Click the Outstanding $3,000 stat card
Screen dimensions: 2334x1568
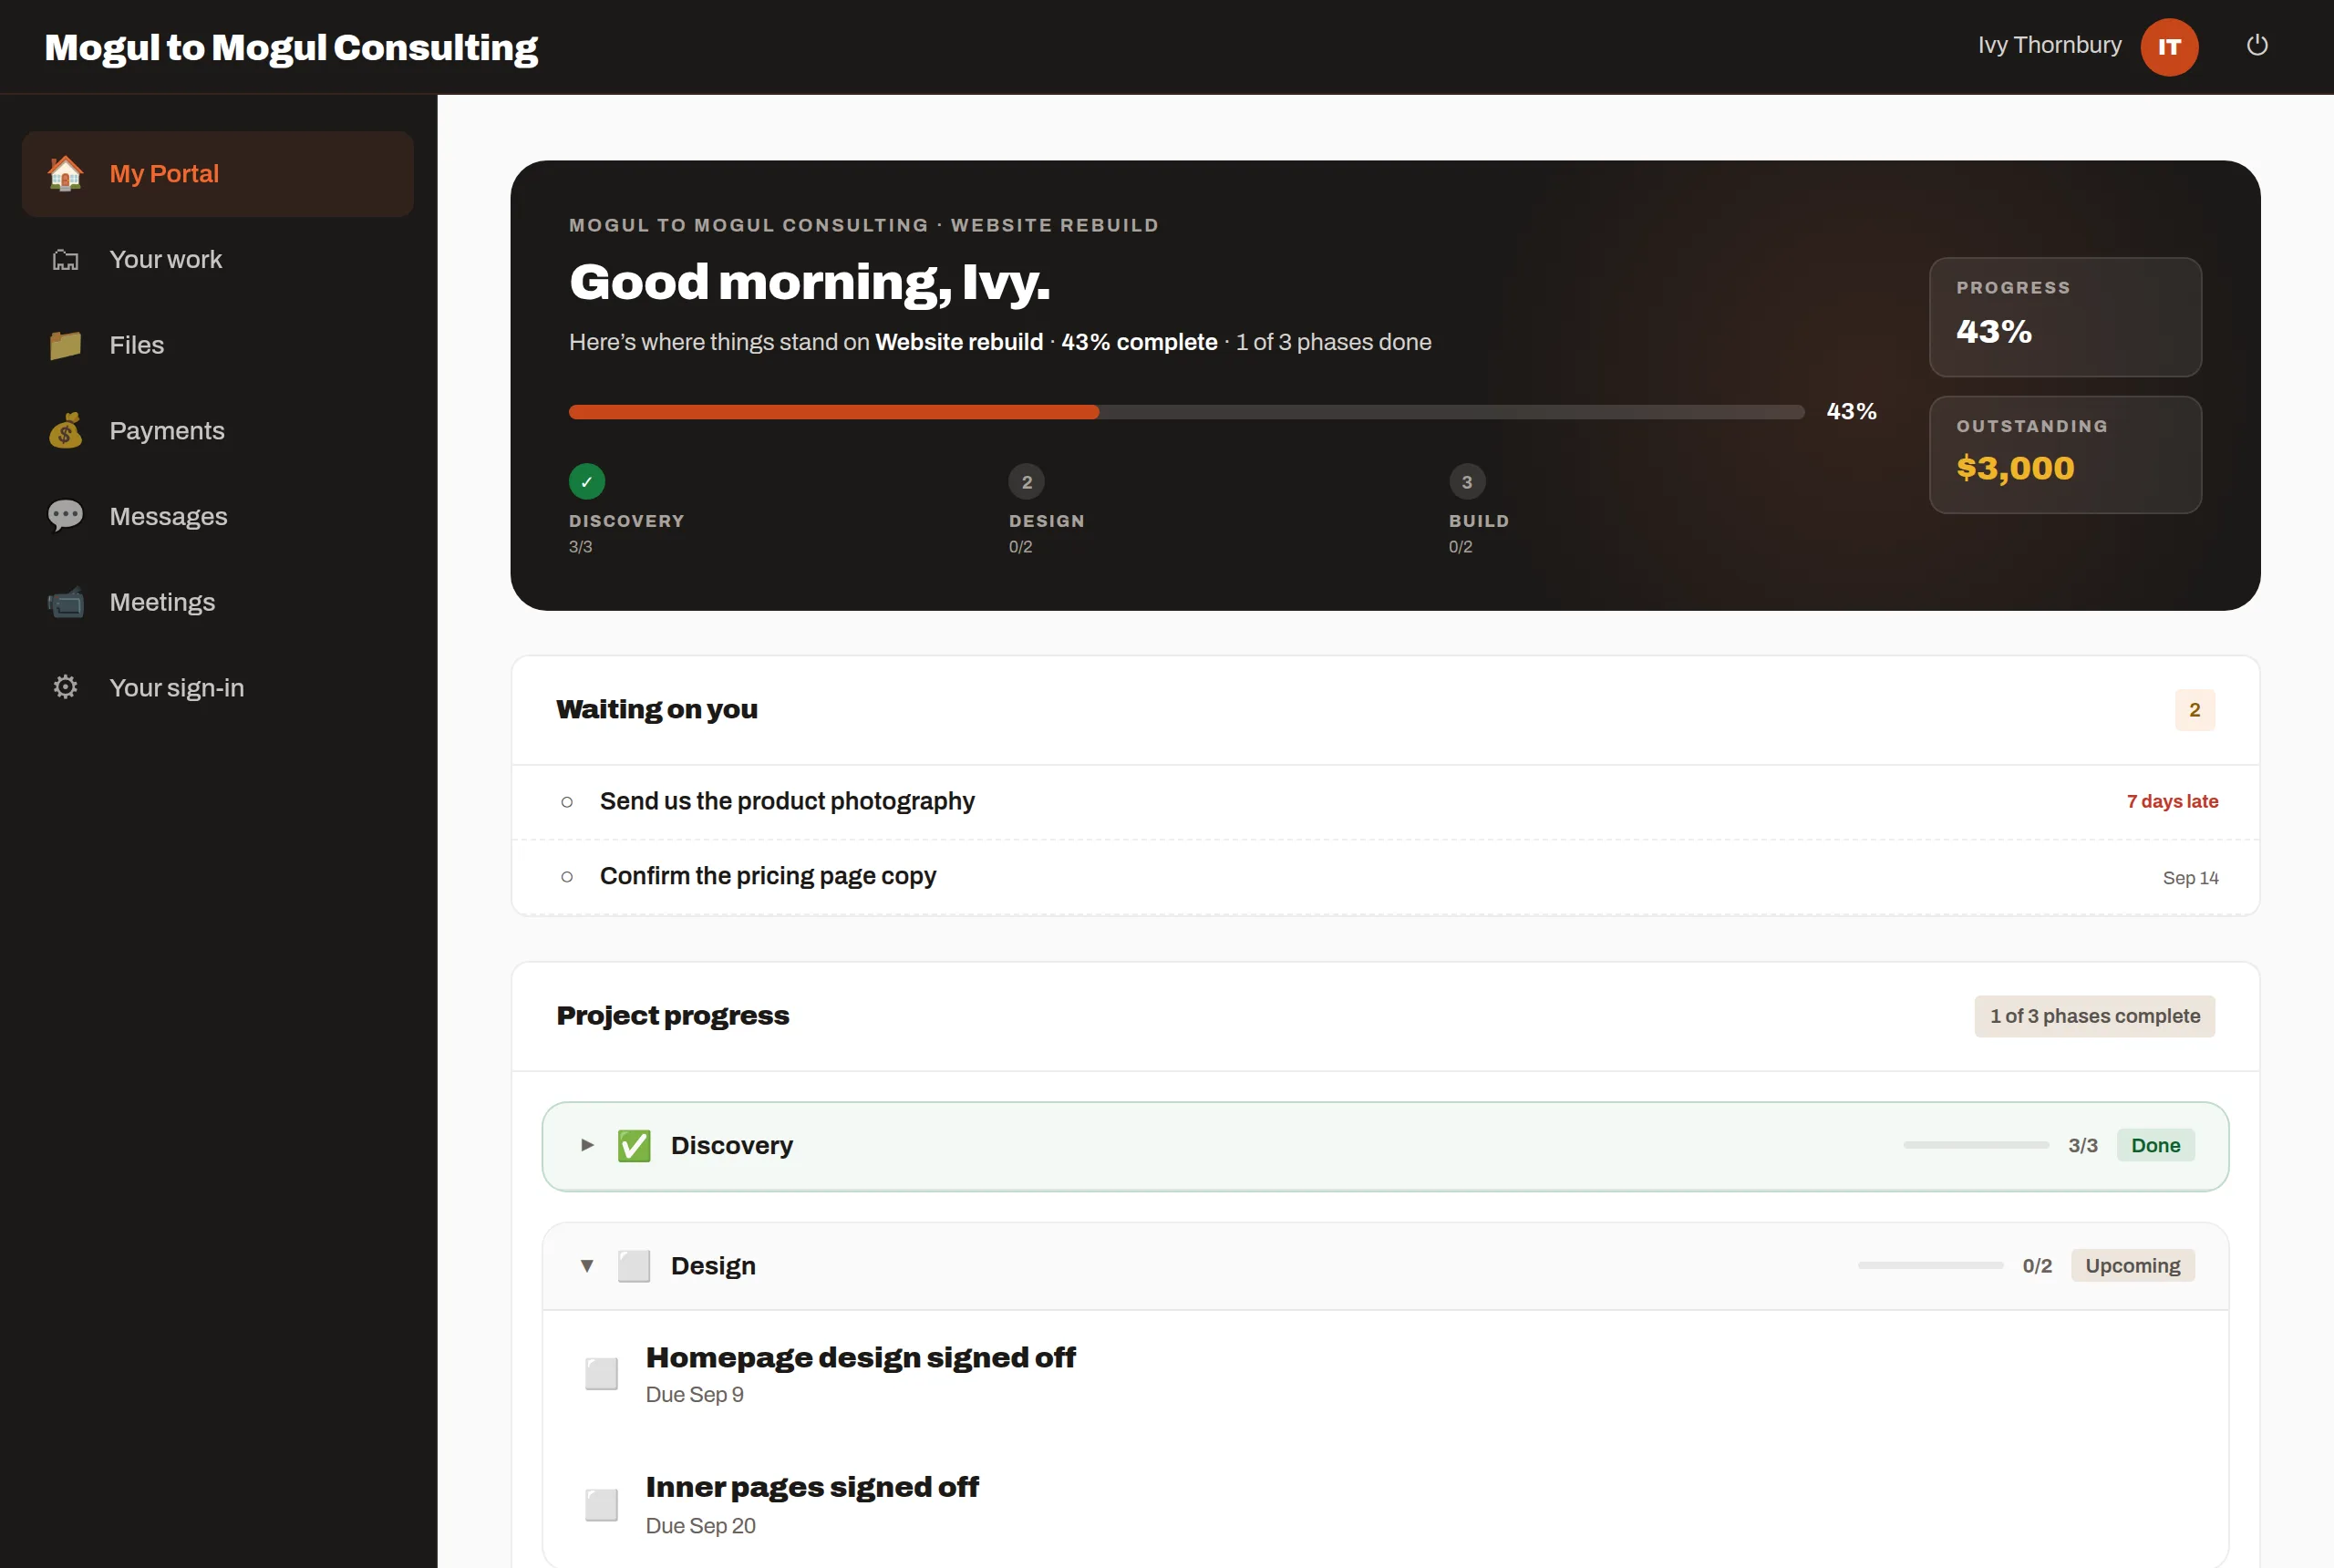click(2065, 455)
